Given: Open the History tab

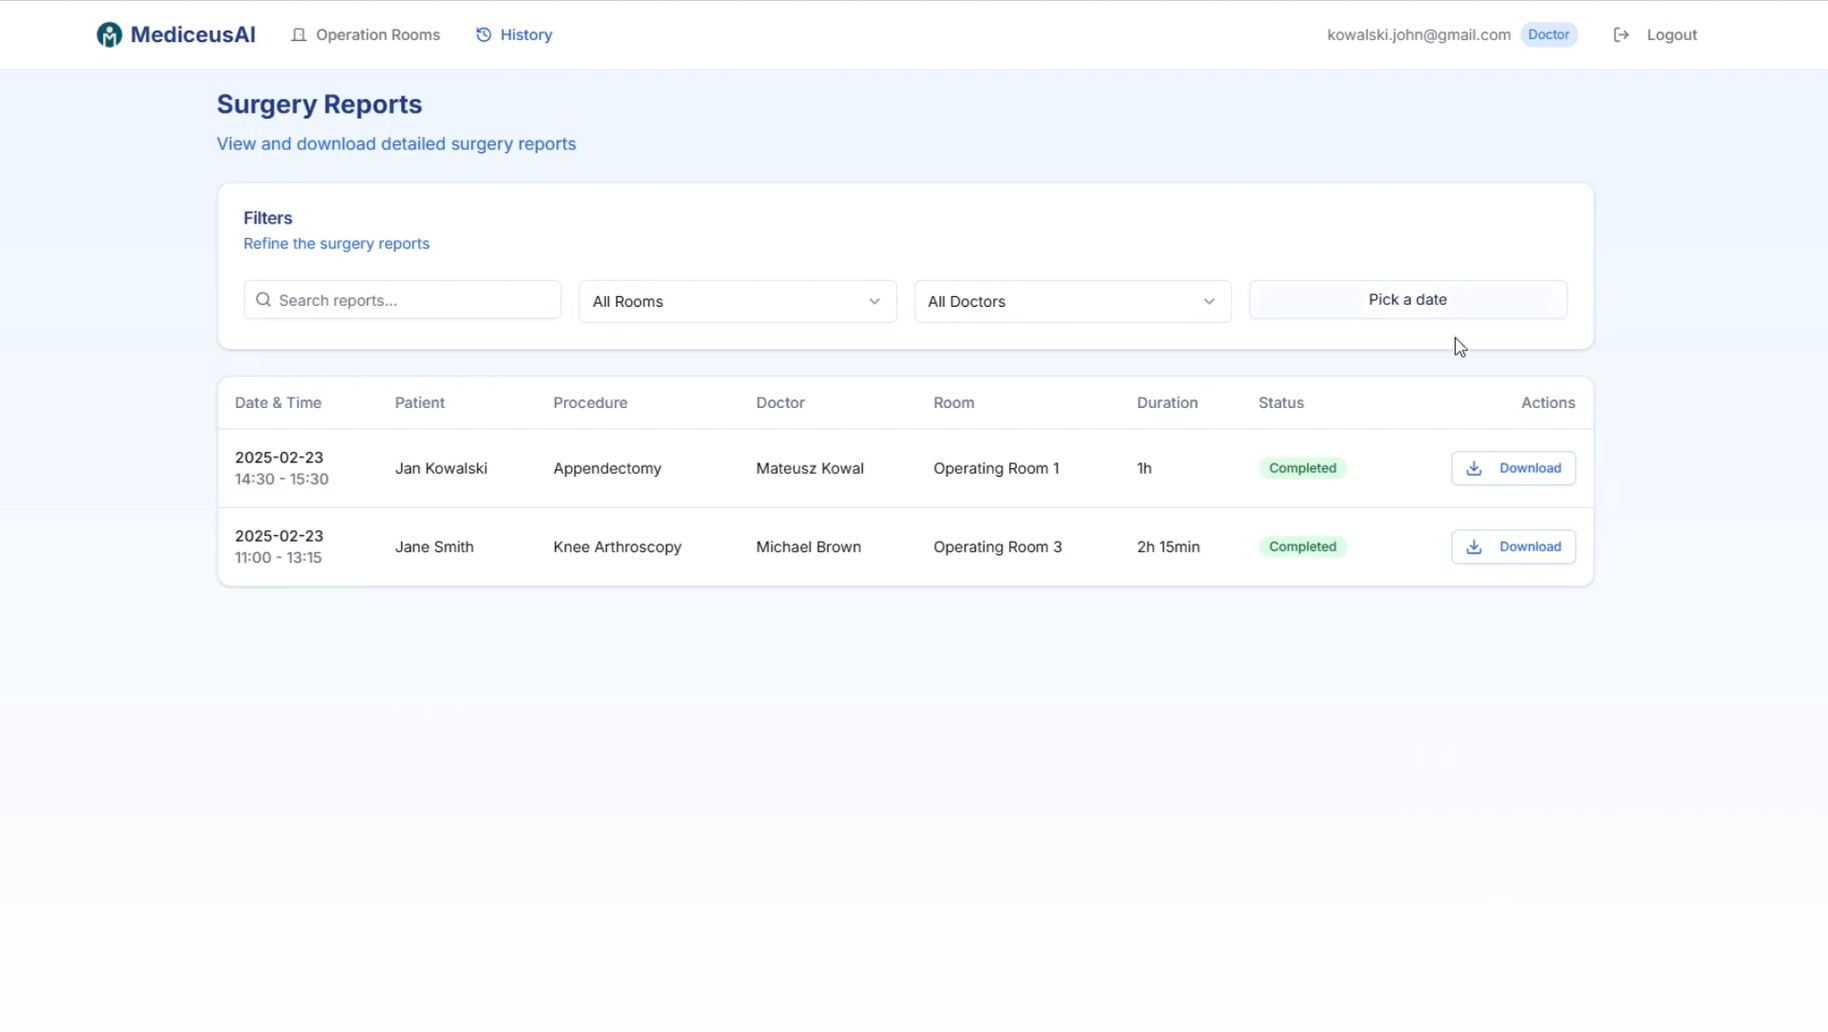Looking at the screenshot, I should click(x=514, y=35).
